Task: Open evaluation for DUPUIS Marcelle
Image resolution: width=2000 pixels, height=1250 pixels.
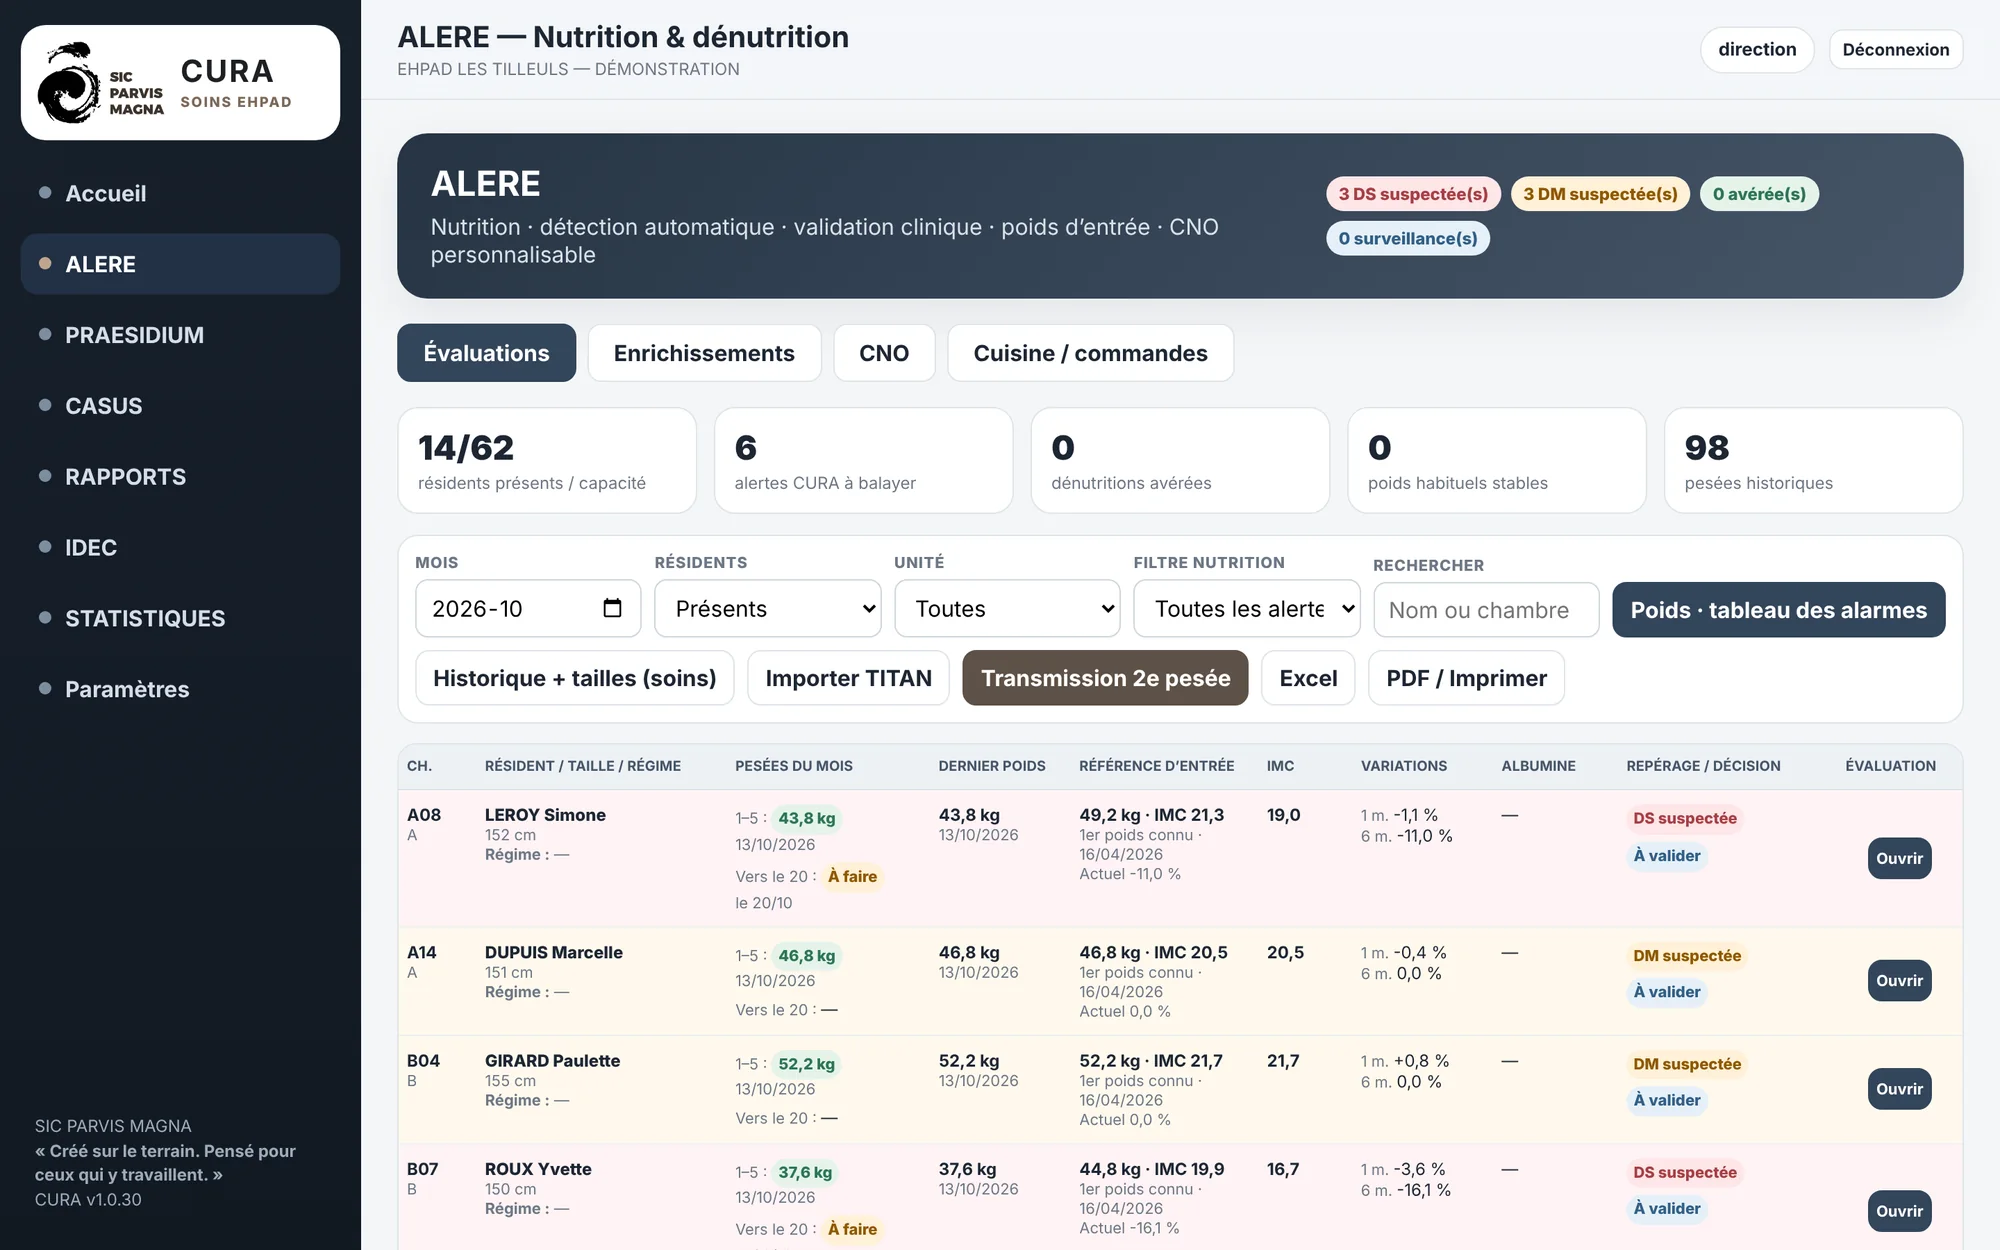Action: pos(1899,981)
